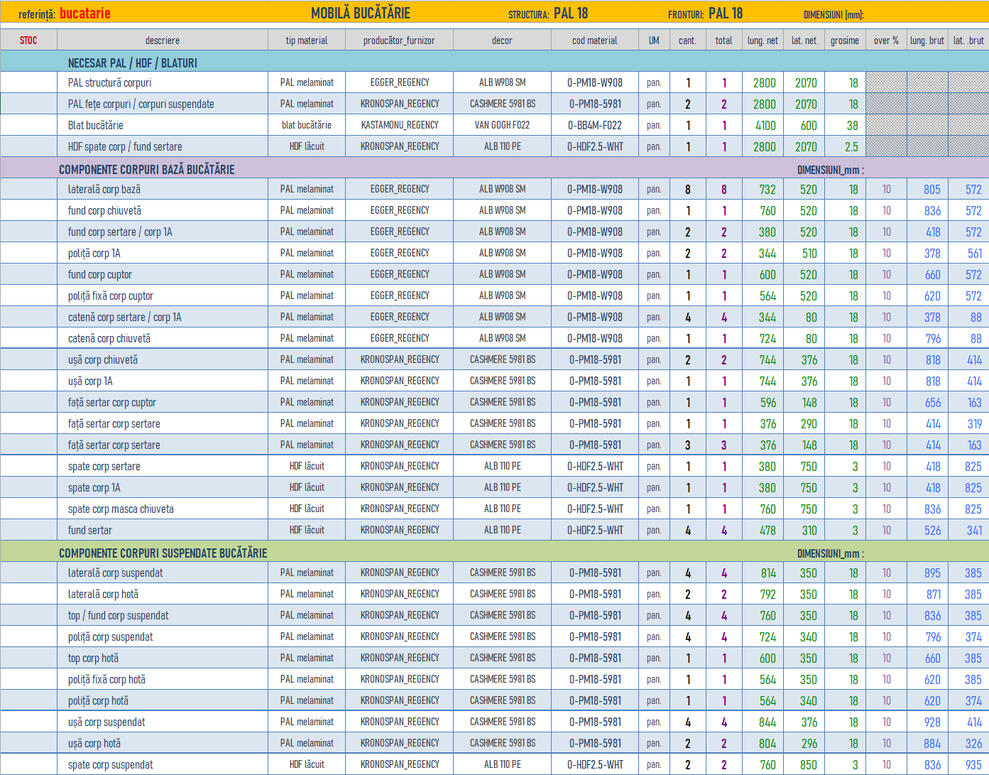Click the 'VAN GOGH F022' decor cell
989x775 pixels.
pos(502,125)
